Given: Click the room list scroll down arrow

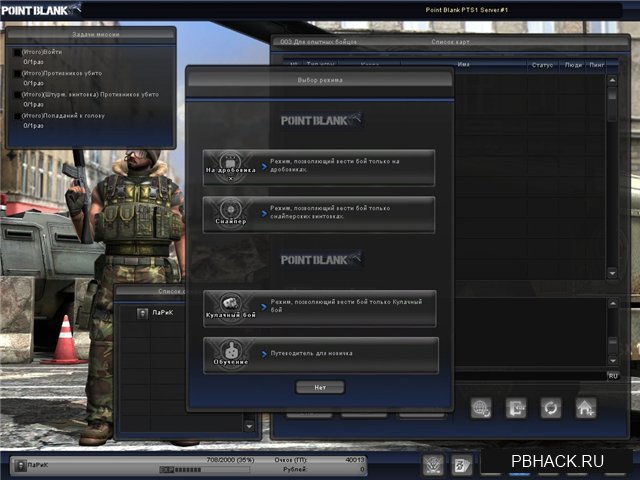Looking at the screenshot, I should (x=612, y=273).
